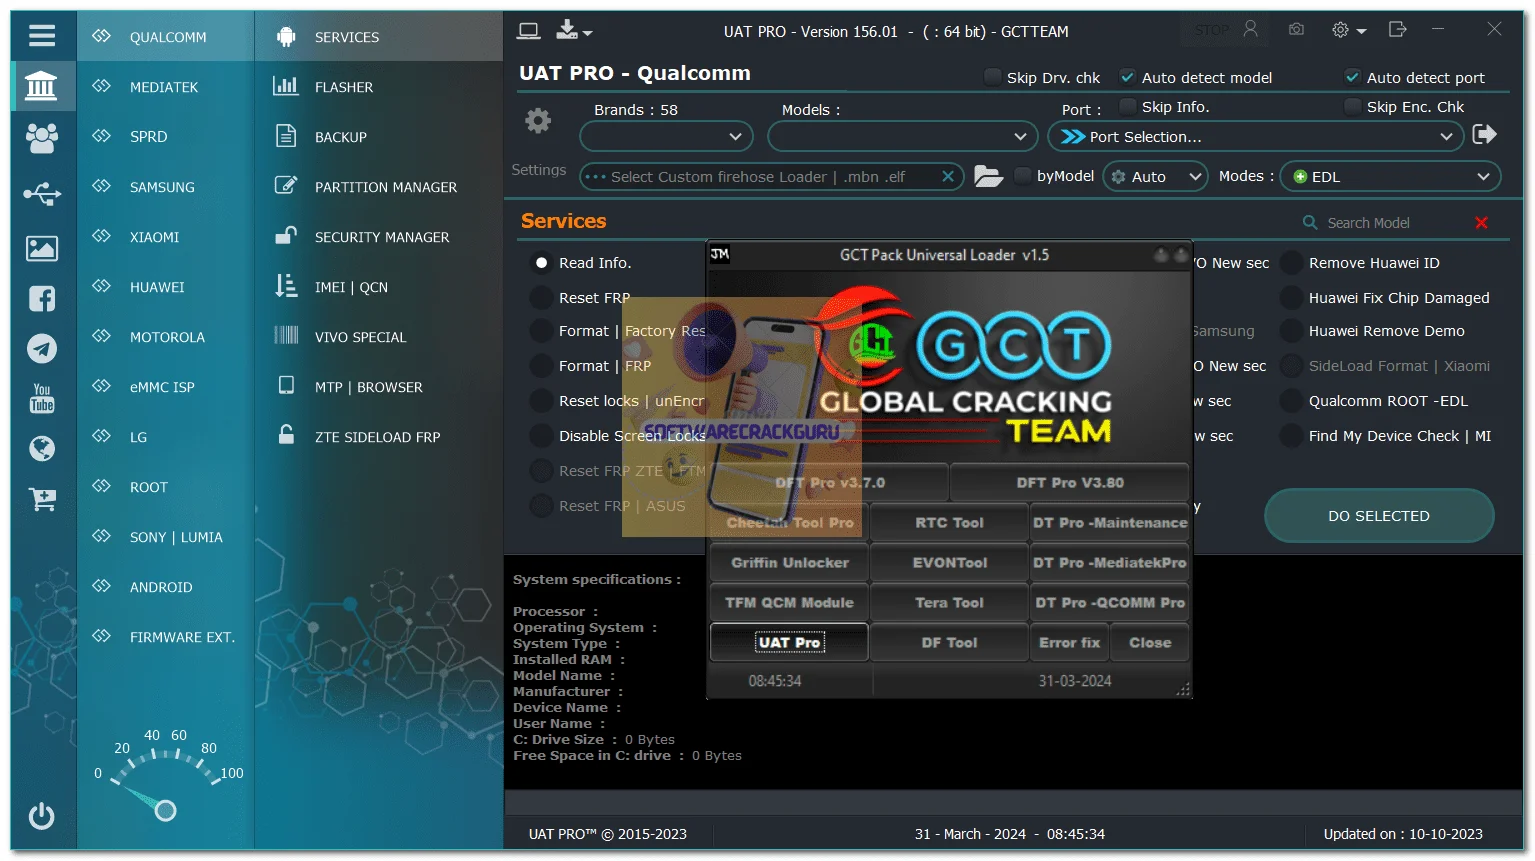Image resolution: width=1535 pixels, height=861 pixels.
Task: Open the Modes EDL dropdown
Action: click(1391, 176)
